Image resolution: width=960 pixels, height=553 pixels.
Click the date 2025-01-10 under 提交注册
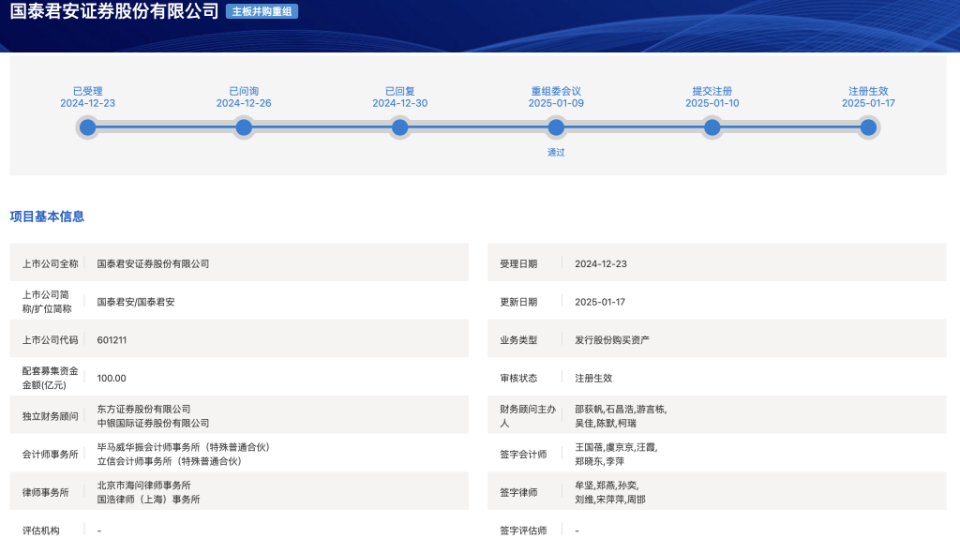click(x=712, y=103)
